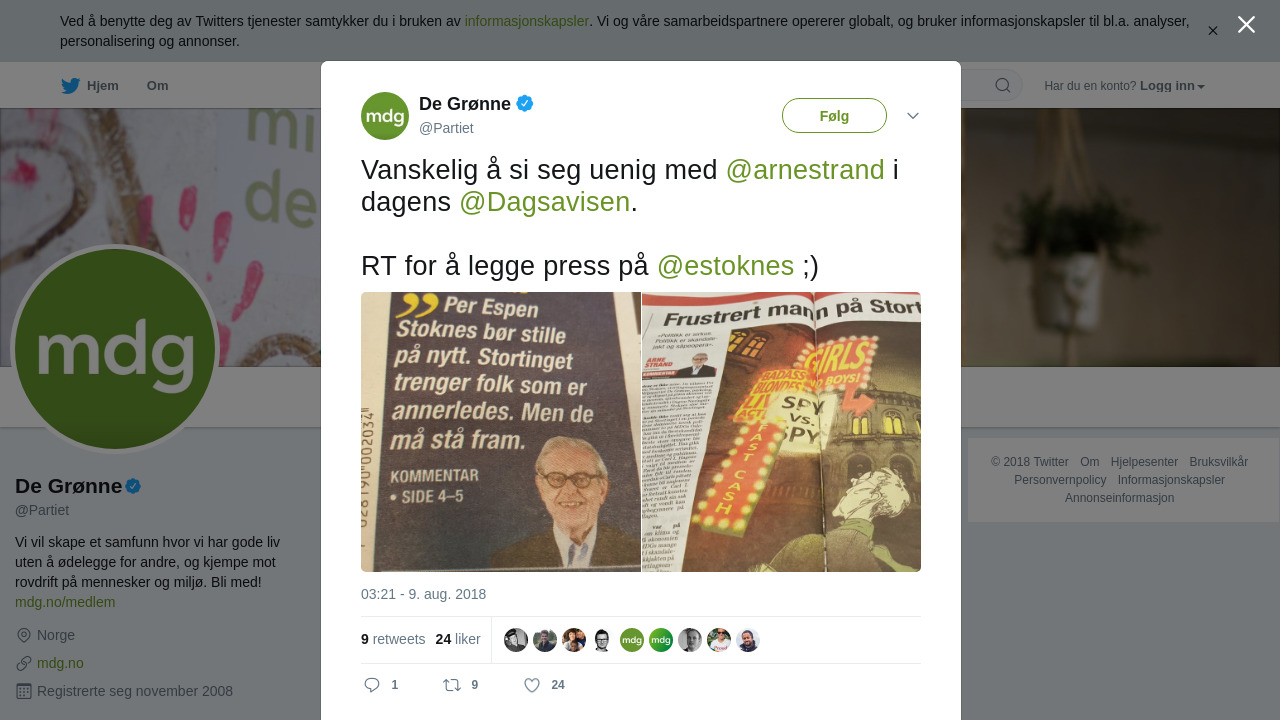
Task: Open the @arnestrand mention link
Action: pyautogui.click(x=805, y=170)
